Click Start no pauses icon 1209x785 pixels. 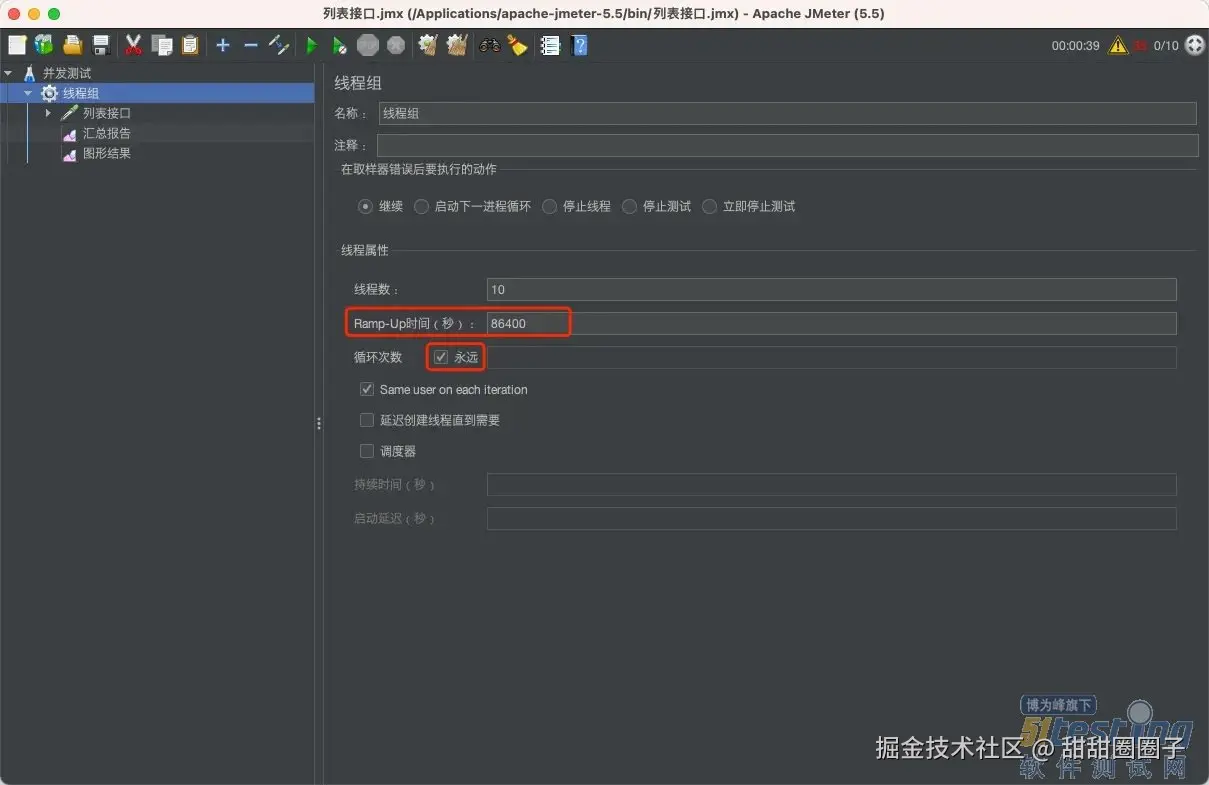[x=340, y=45]
